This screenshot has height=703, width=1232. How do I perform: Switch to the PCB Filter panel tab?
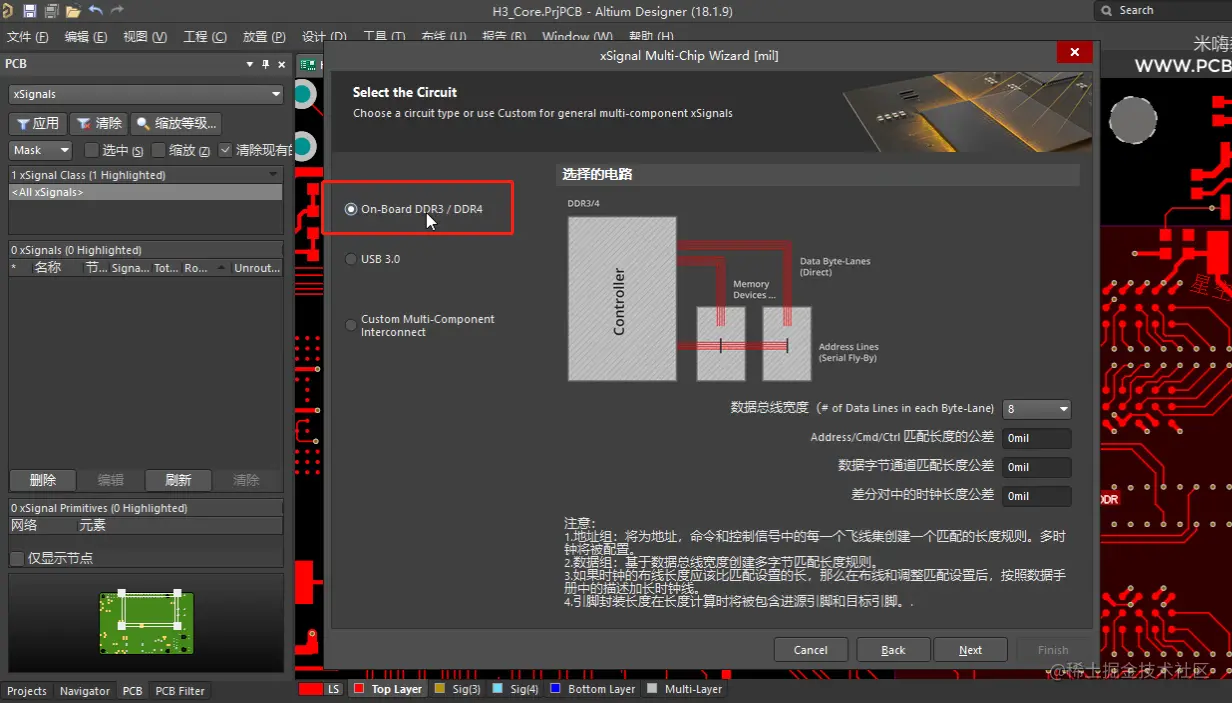click(180, 691)
